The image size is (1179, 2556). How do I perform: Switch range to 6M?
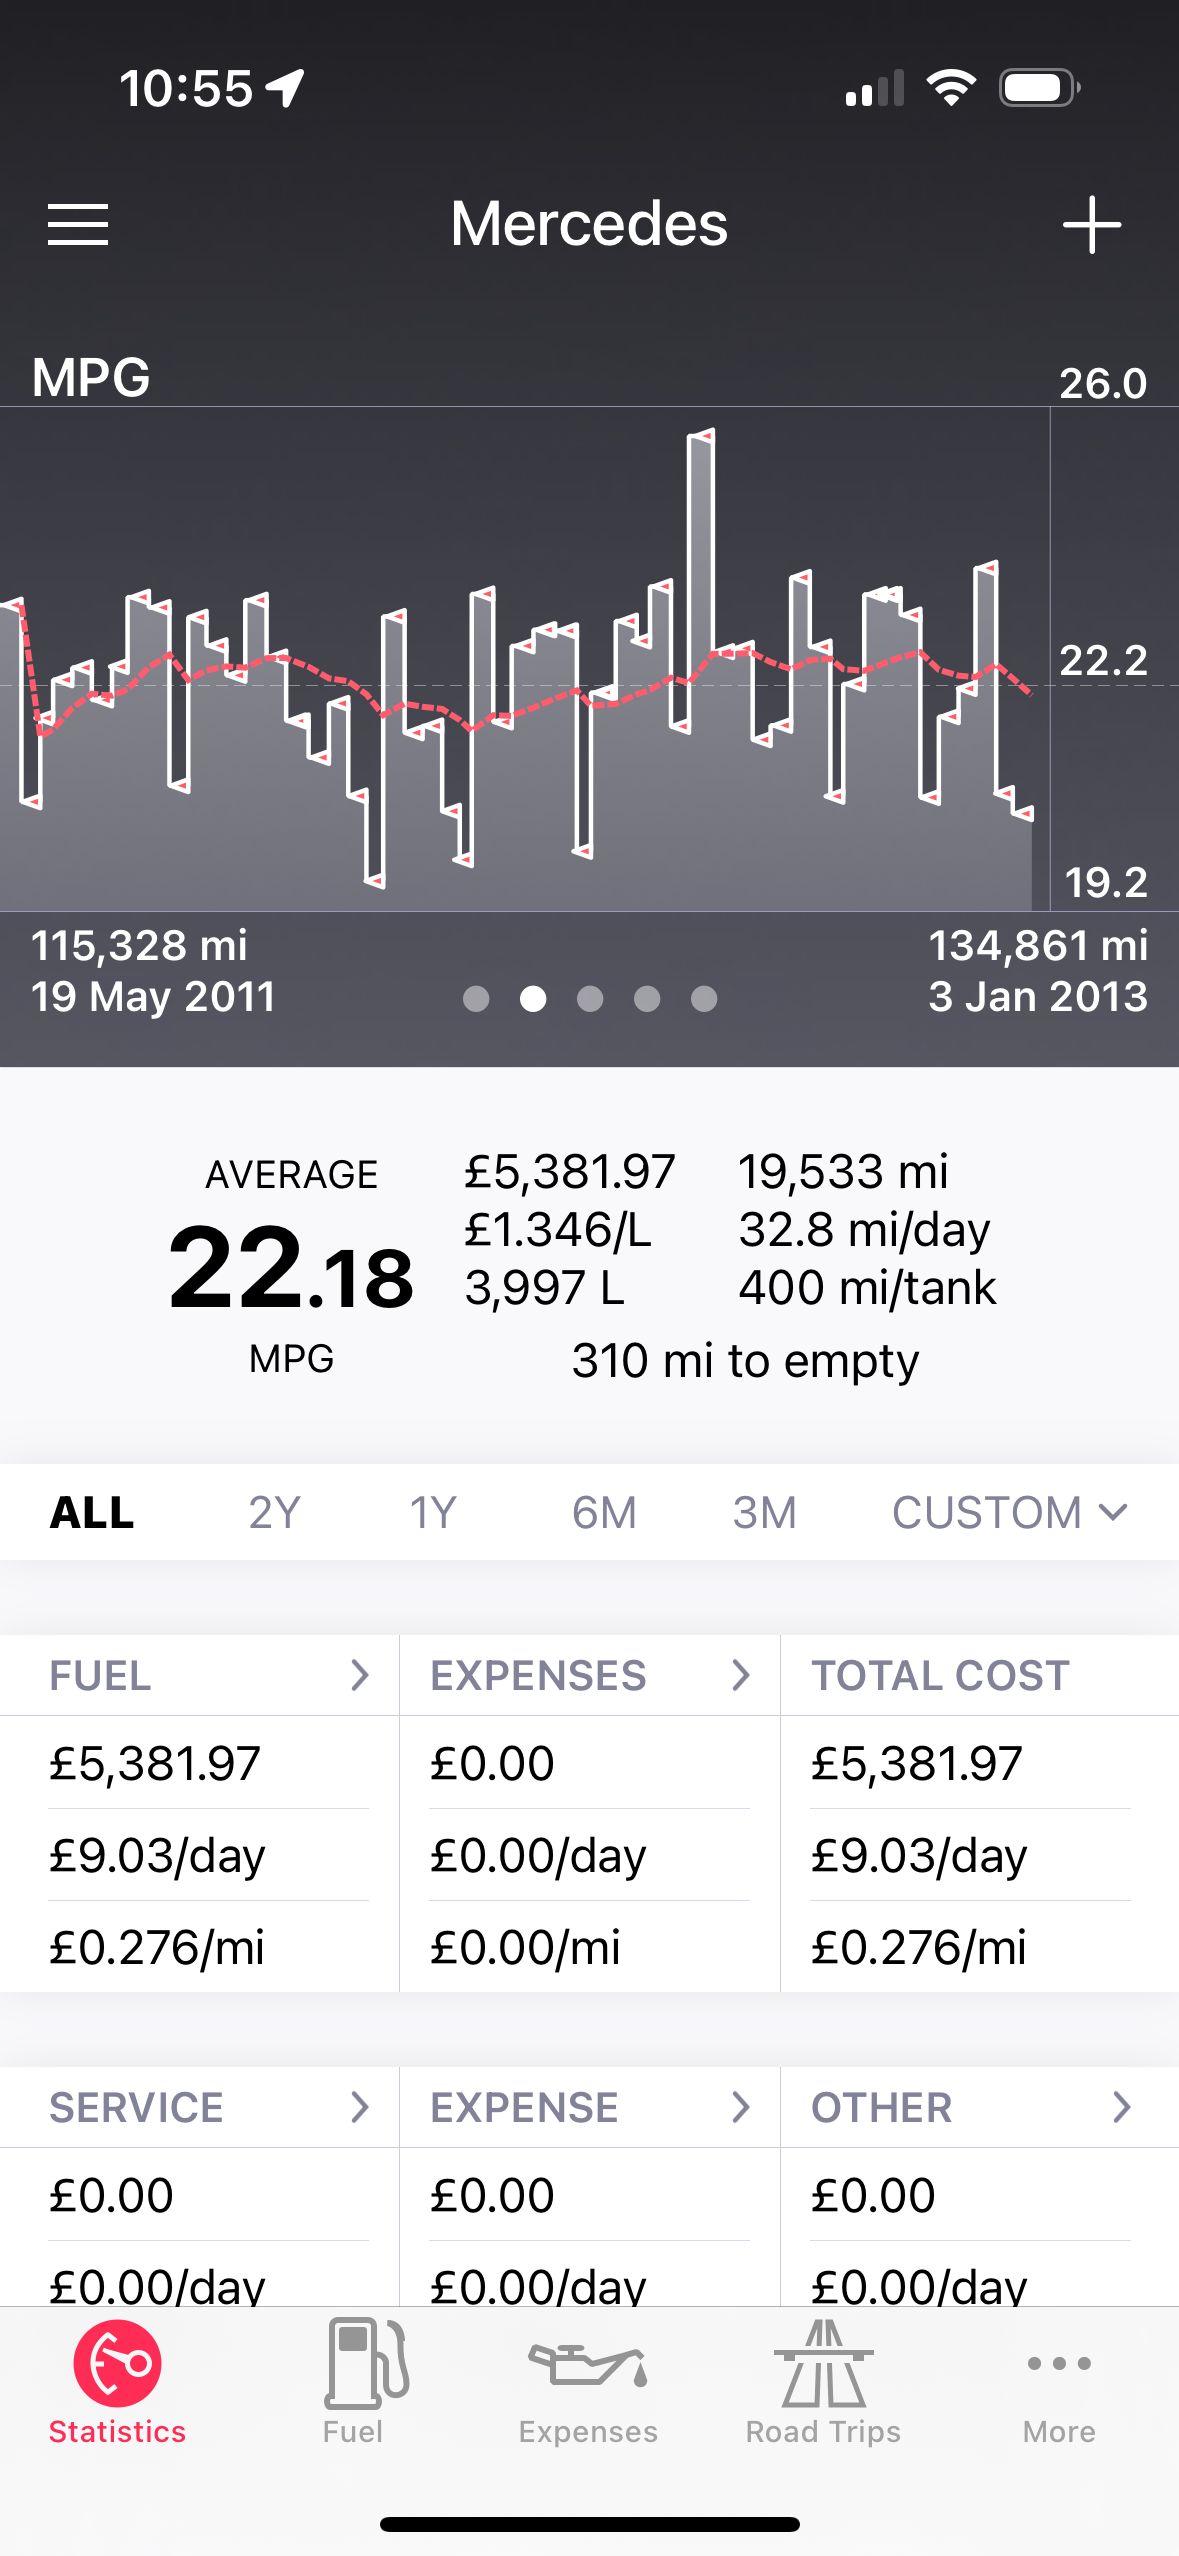point(604,1512)
